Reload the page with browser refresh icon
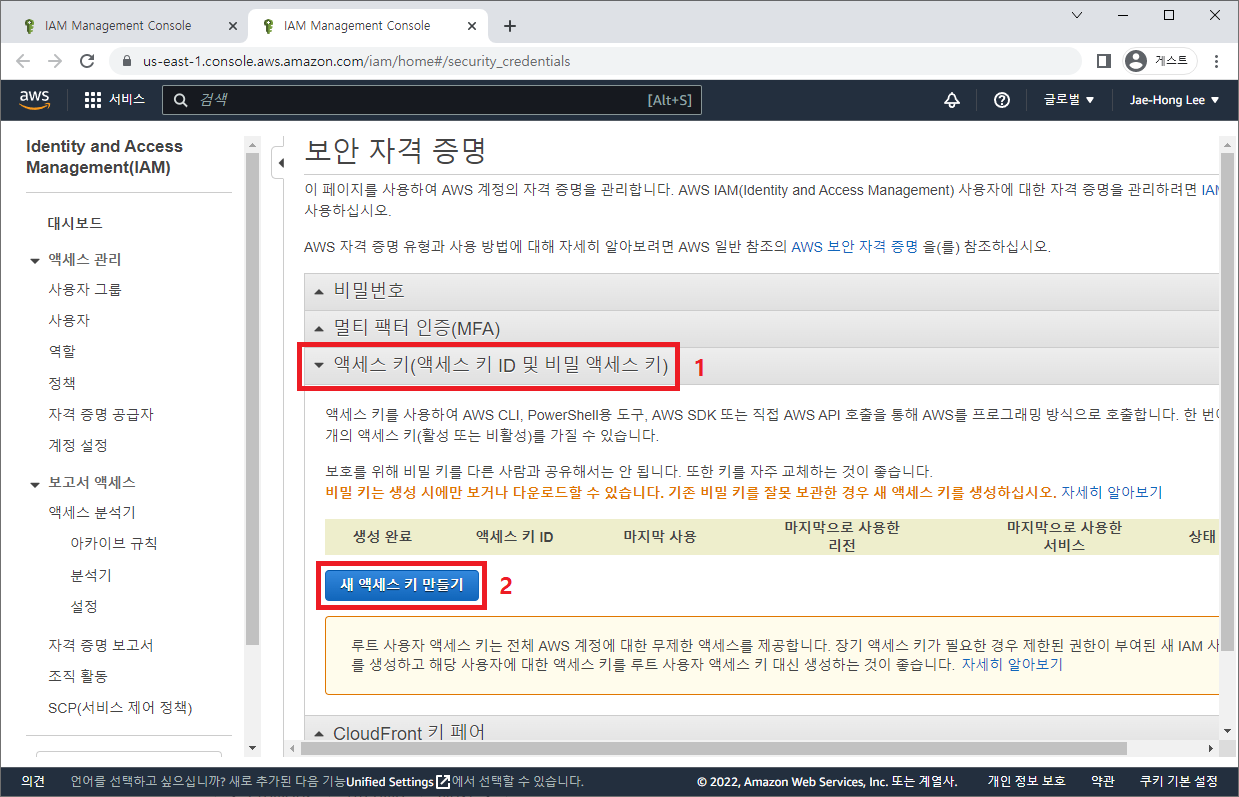Viewport: 1239px width, 797px height. (x=87, y=61)
